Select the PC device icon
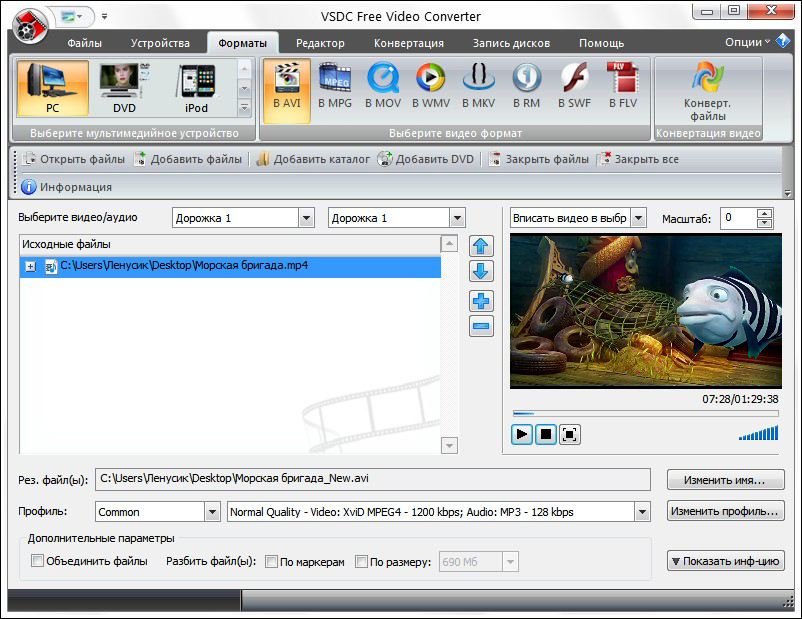This screenshot has width=802, height=619. [x=53, y=88]
